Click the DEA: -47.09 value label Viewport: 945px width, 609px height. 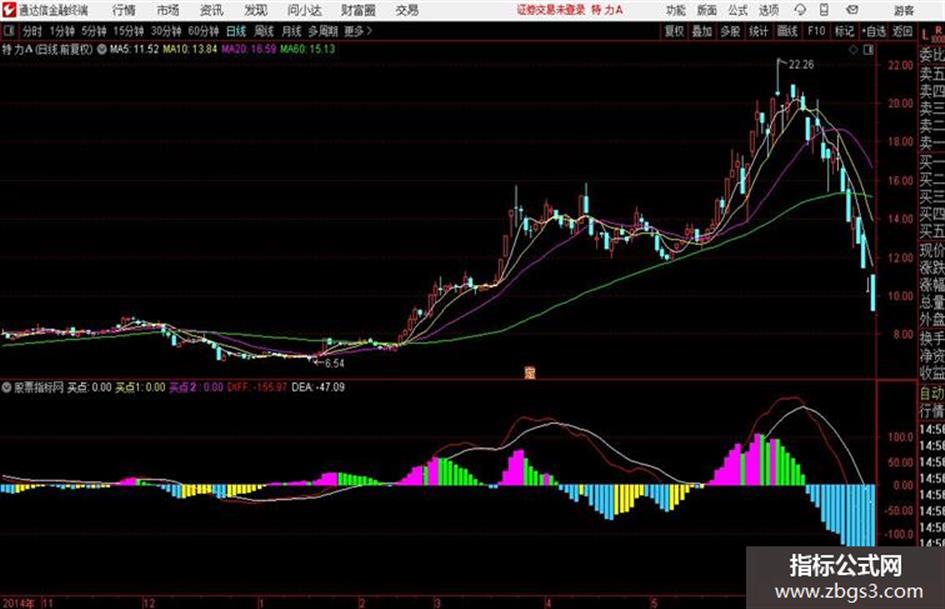point(318,387)
